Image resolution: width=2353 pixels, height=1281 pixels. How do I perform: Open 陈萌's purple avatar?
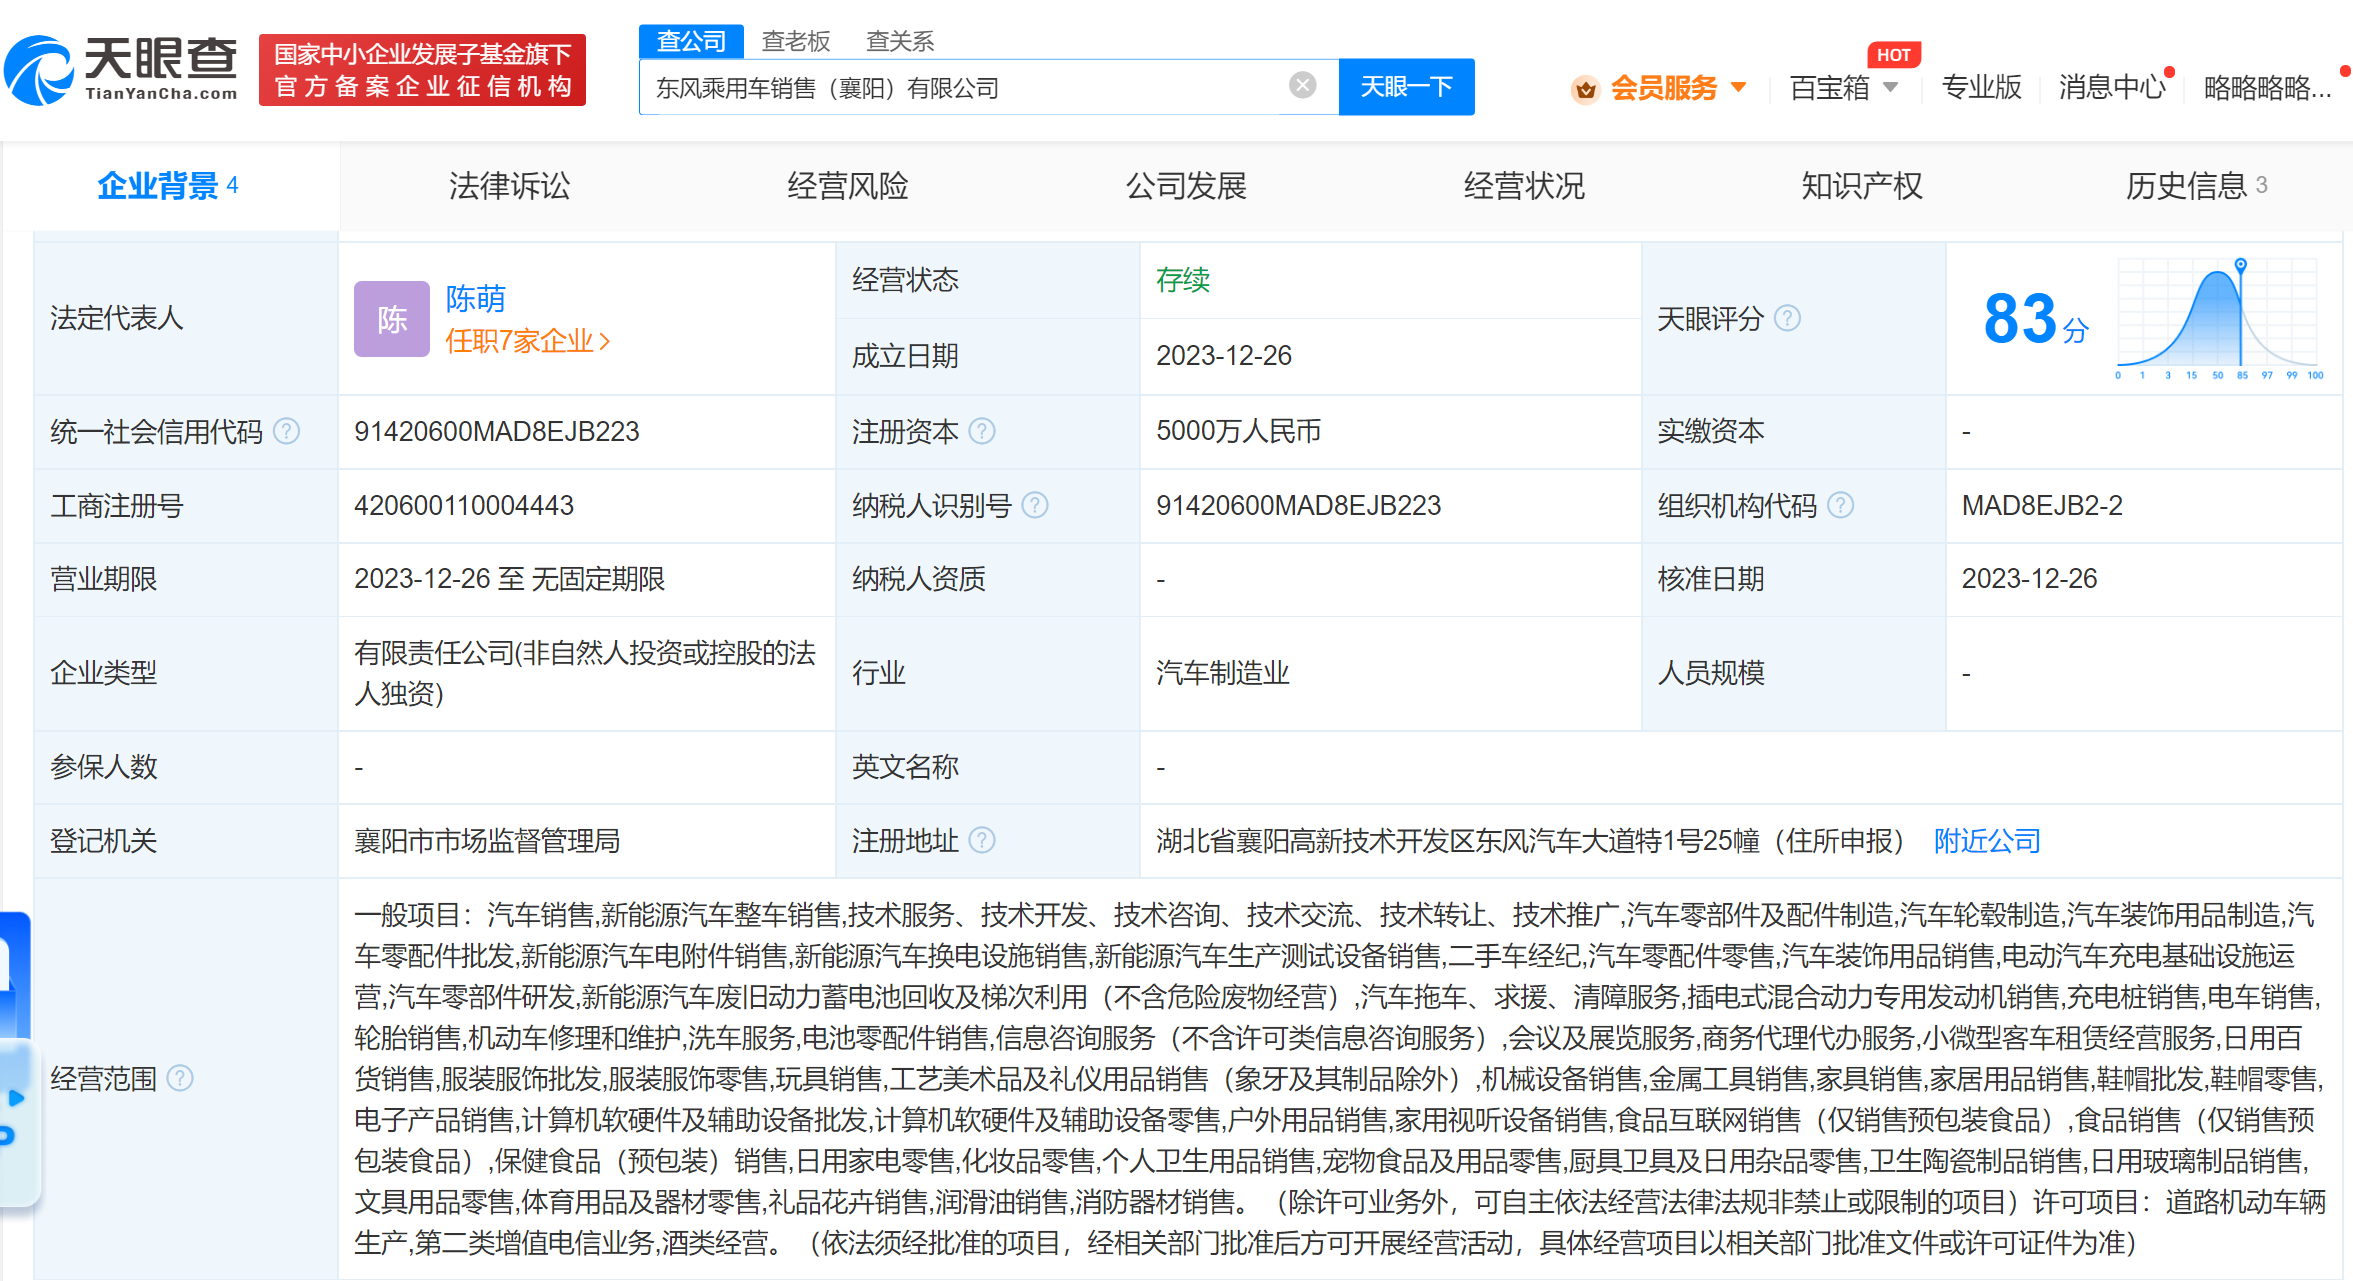[x=392, y=319]
